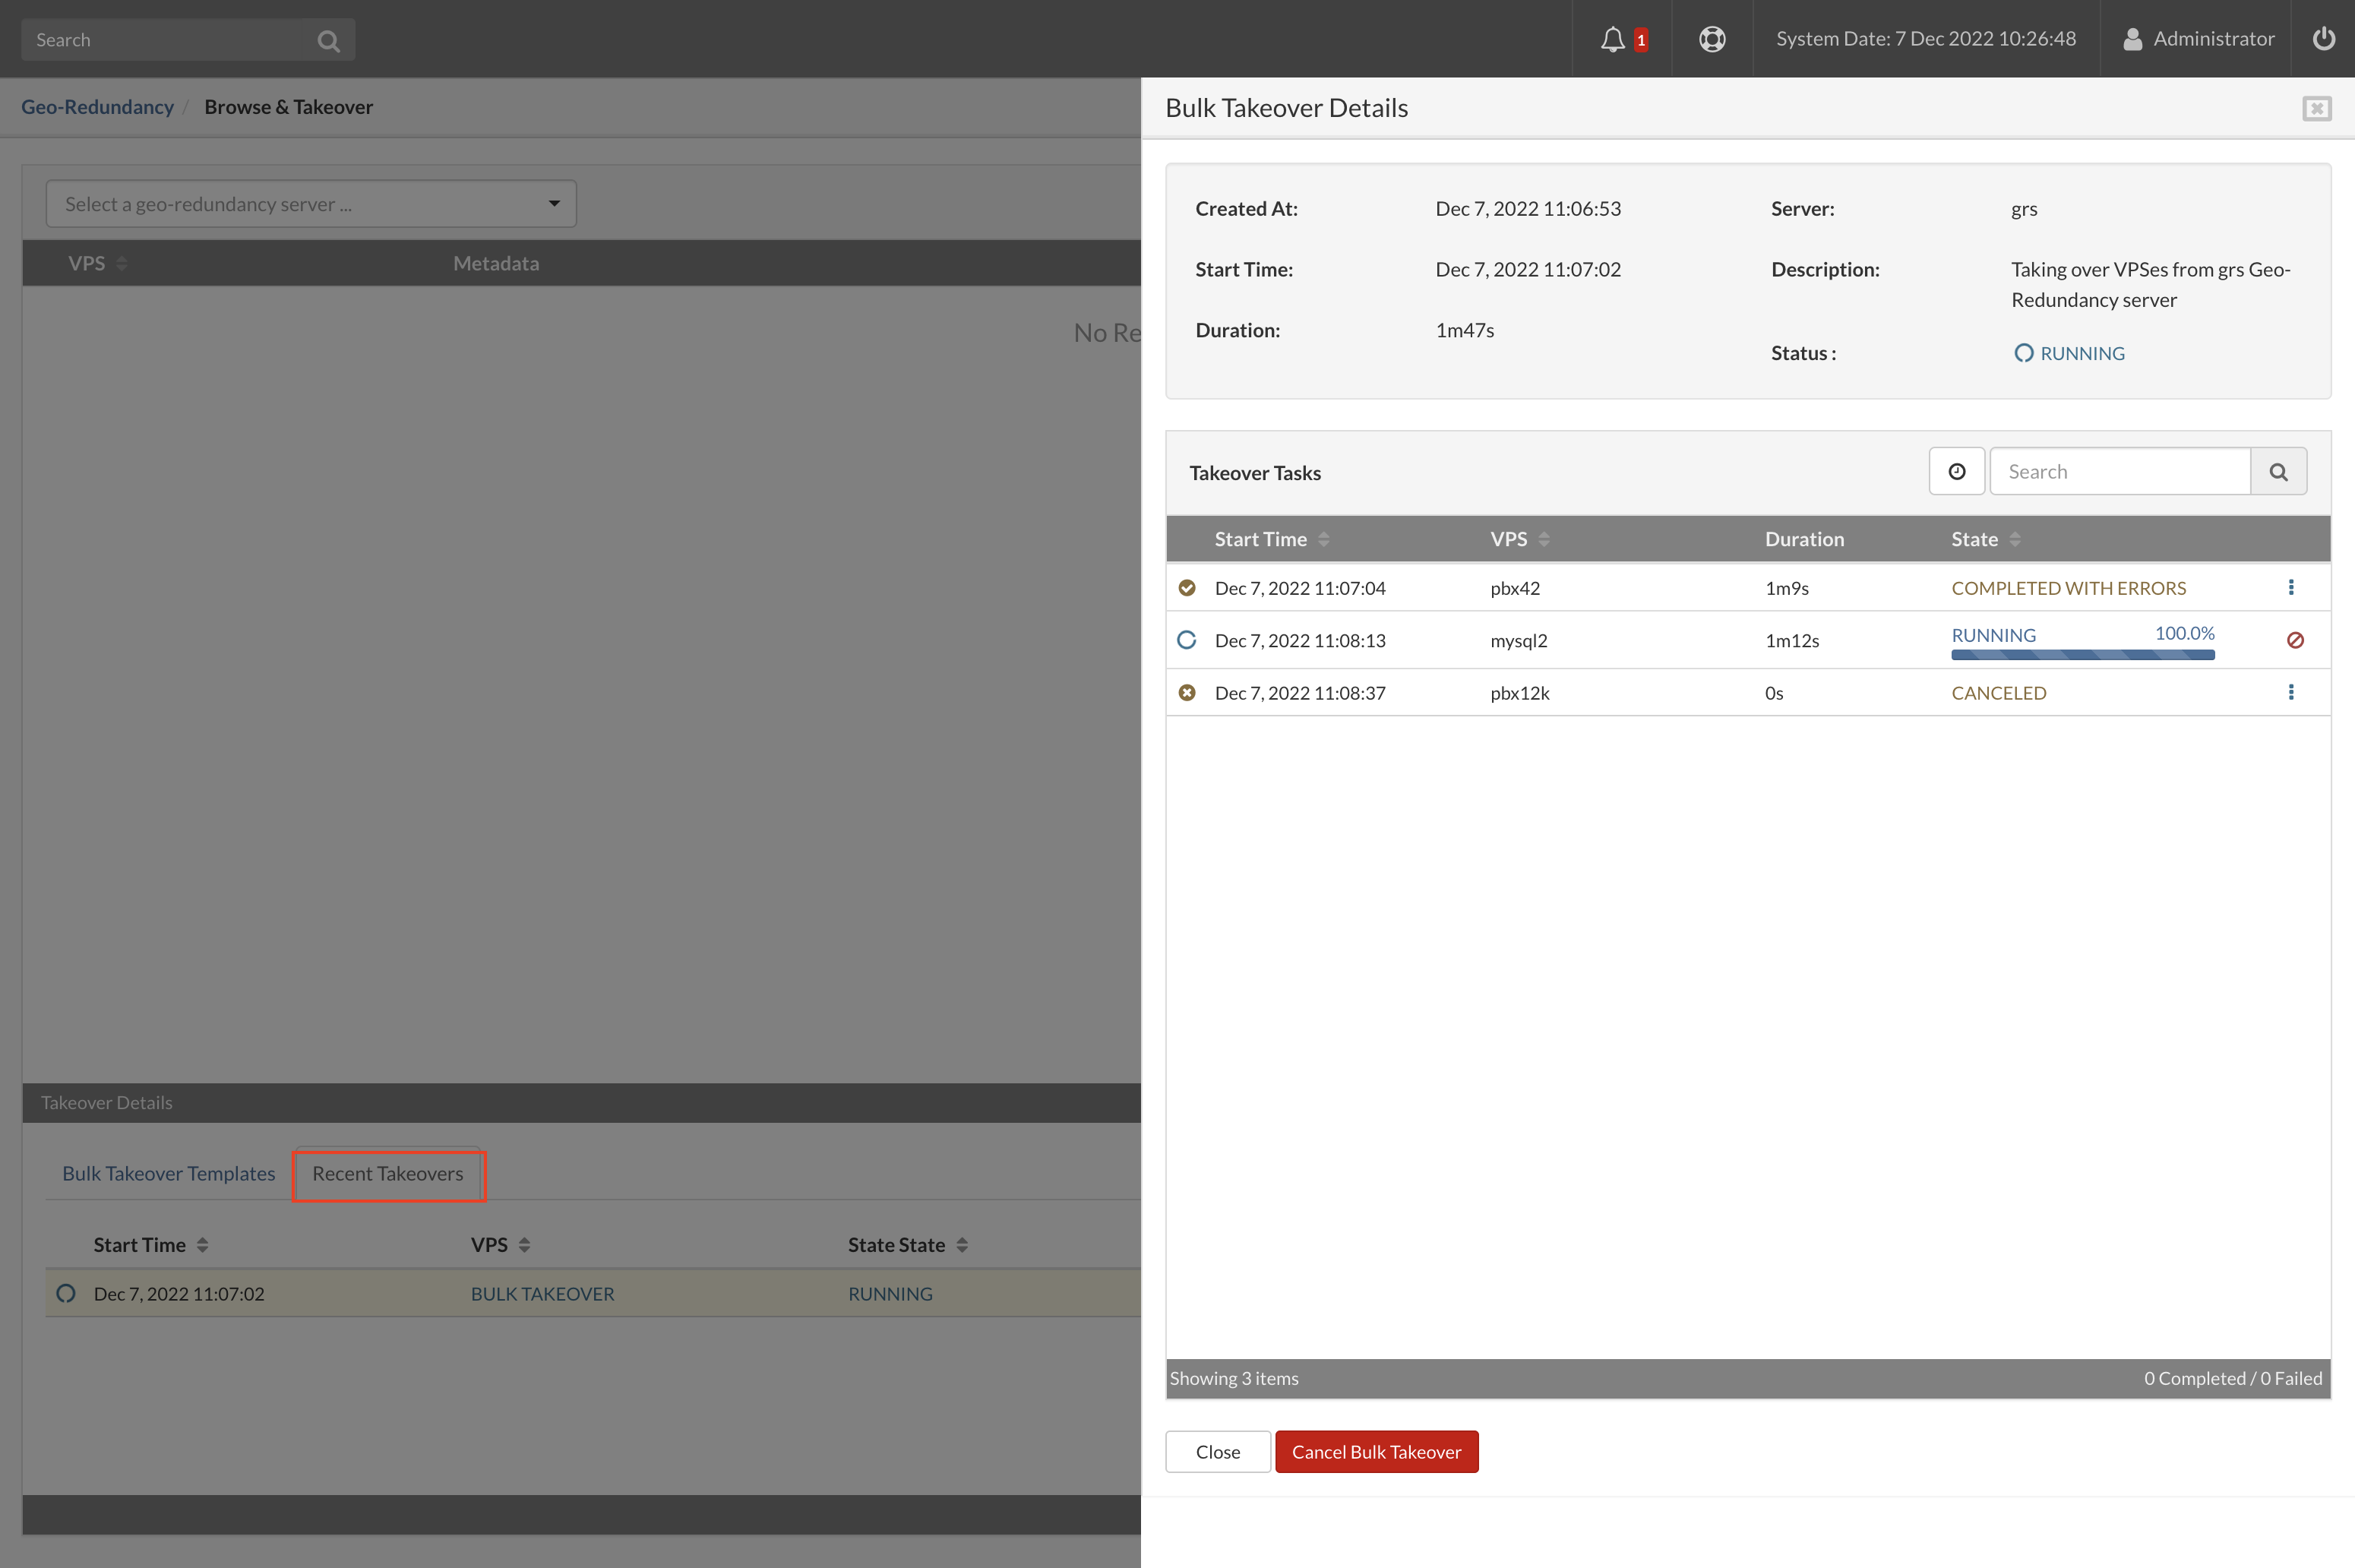2355x1568 pixels.
Task: Open Bulk Takeover Templates tab
Action: [x=168, y=1174]
